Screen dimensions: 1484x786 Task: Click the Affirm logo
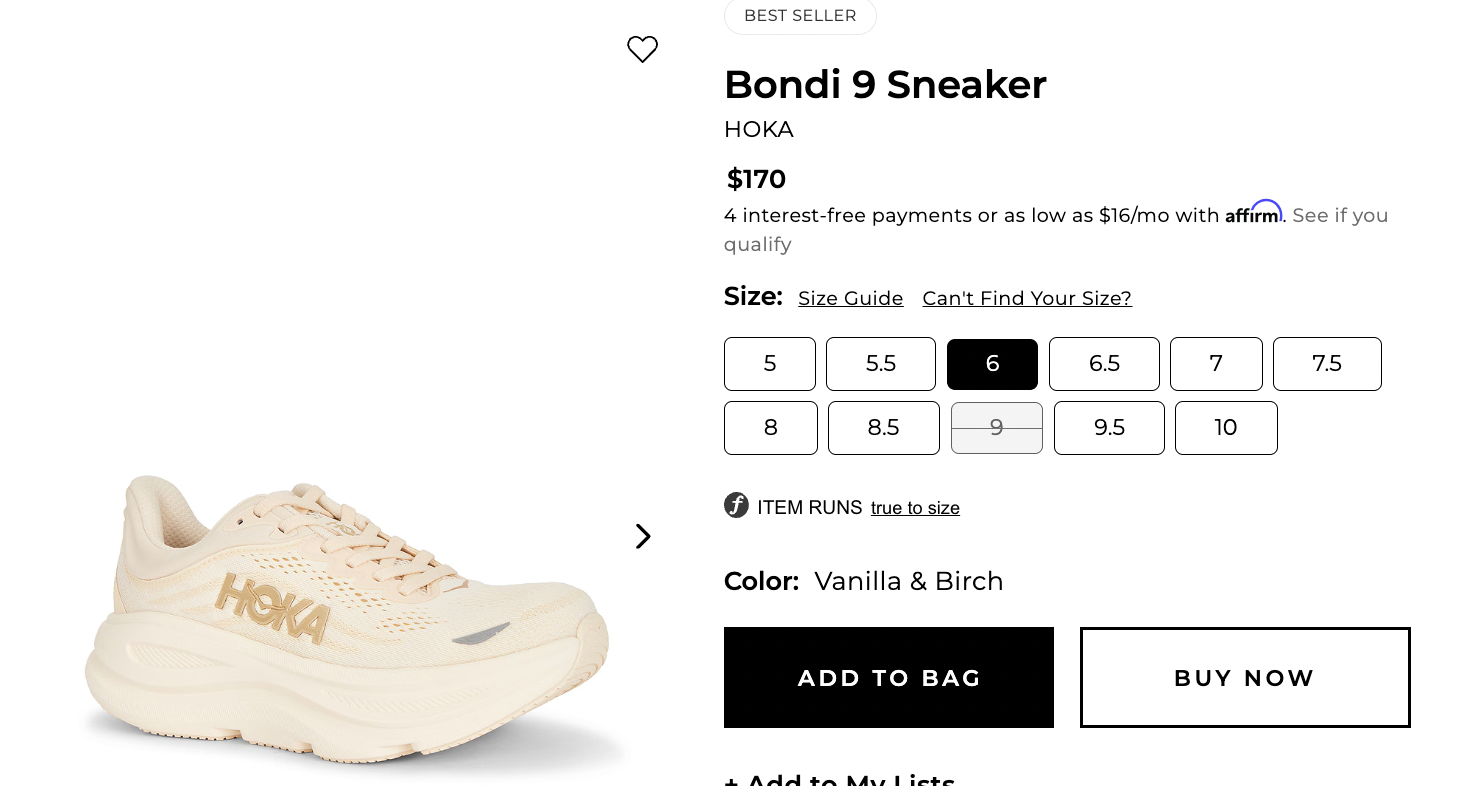[x=1253, y=213]
